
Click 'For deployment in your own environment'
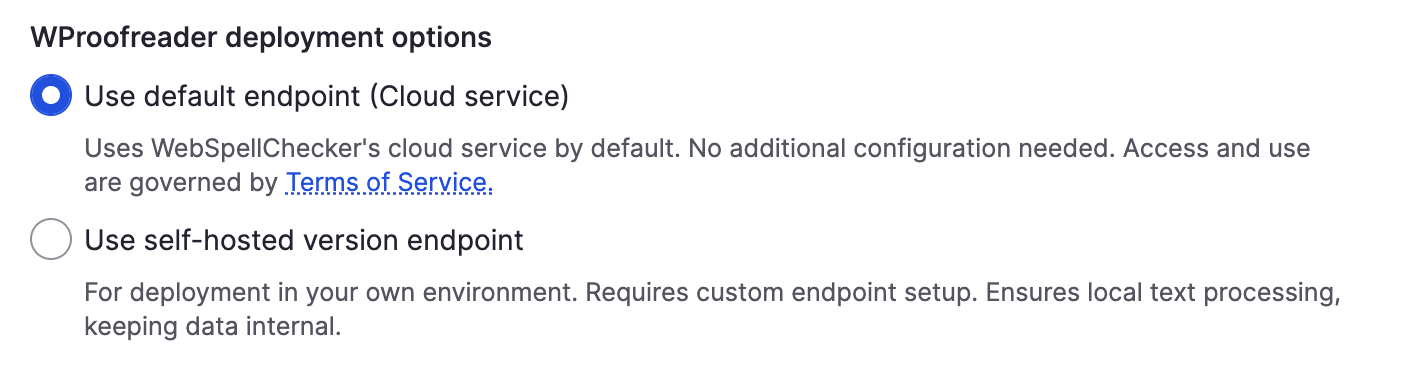point(331,294)
